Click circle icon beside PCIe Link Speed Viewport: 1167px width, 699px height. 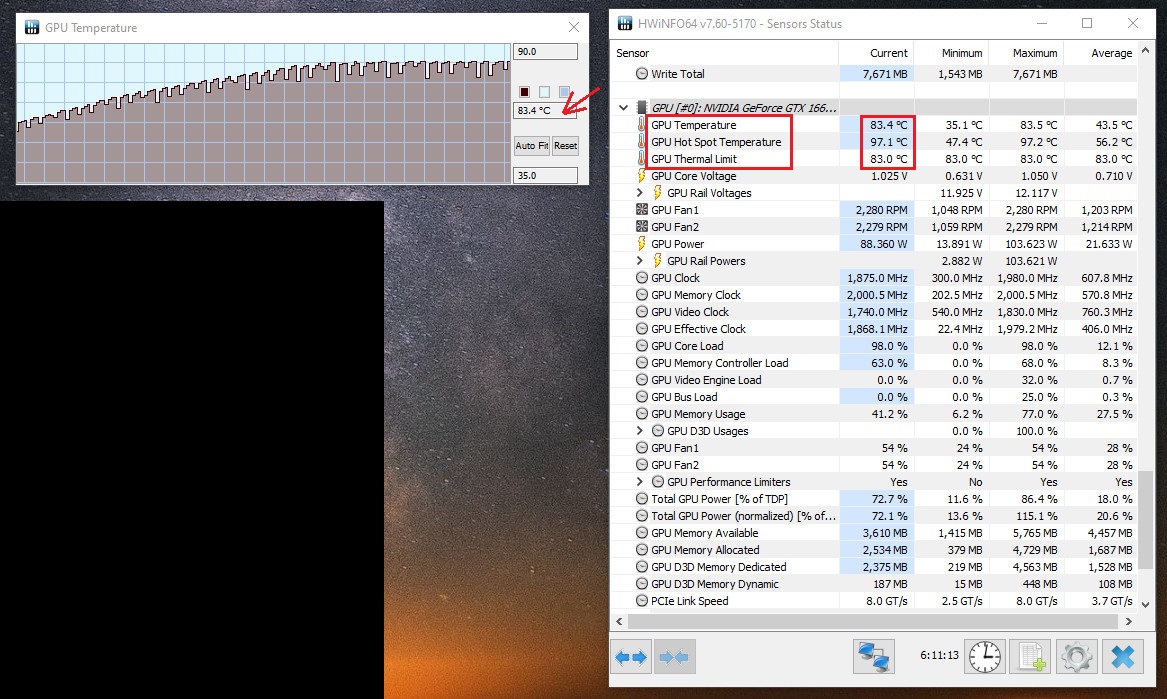coord(642,601)
